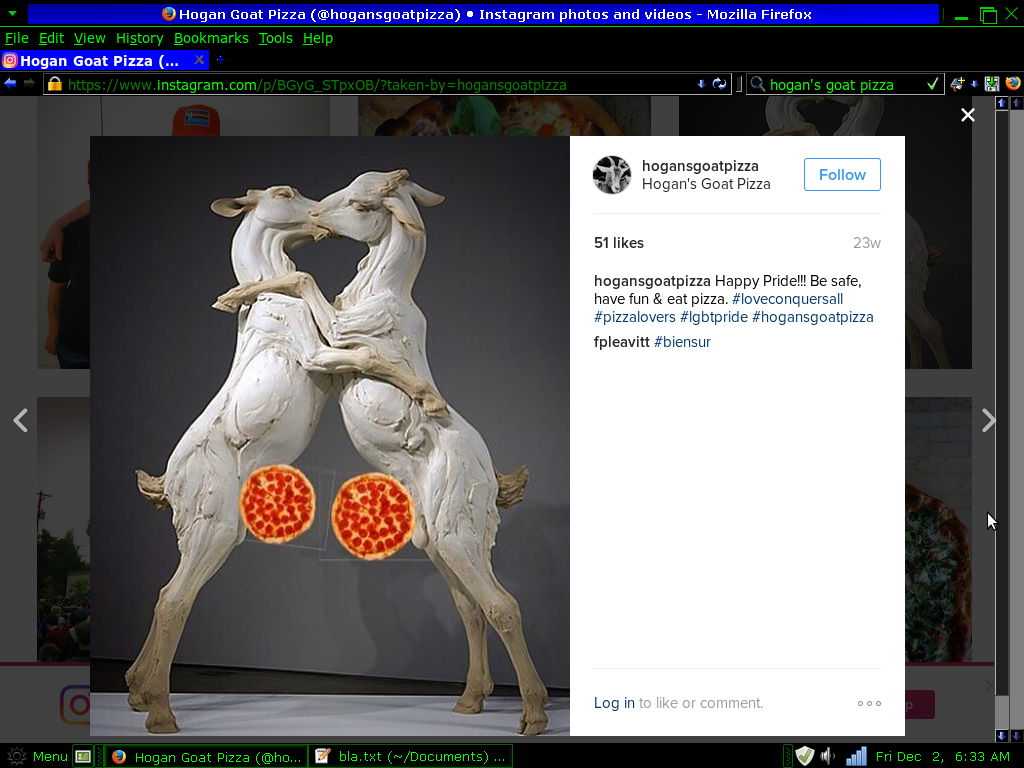Click the Follow button for hogansgoatpizza
Viewport: 1024px width, 768px height.
pos(842,174)
